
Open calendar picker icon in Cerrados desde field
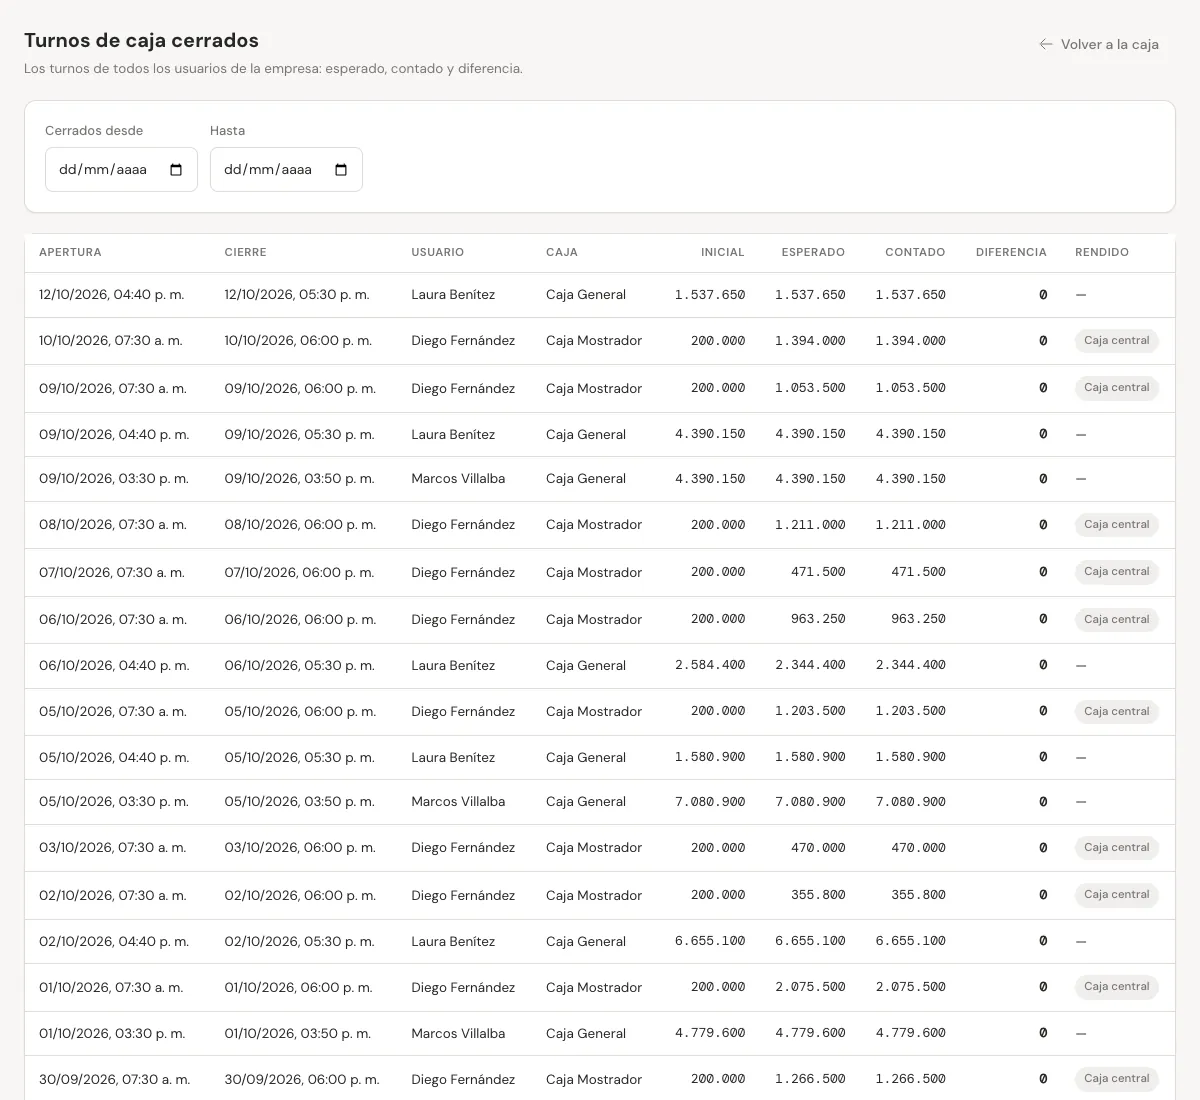176,170
